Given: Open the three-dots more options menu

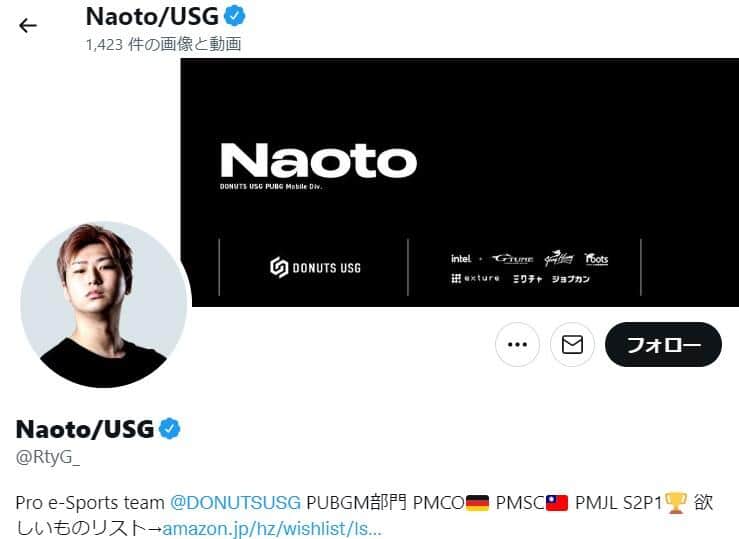Looking at the screenshot, I should coord(517,344).
